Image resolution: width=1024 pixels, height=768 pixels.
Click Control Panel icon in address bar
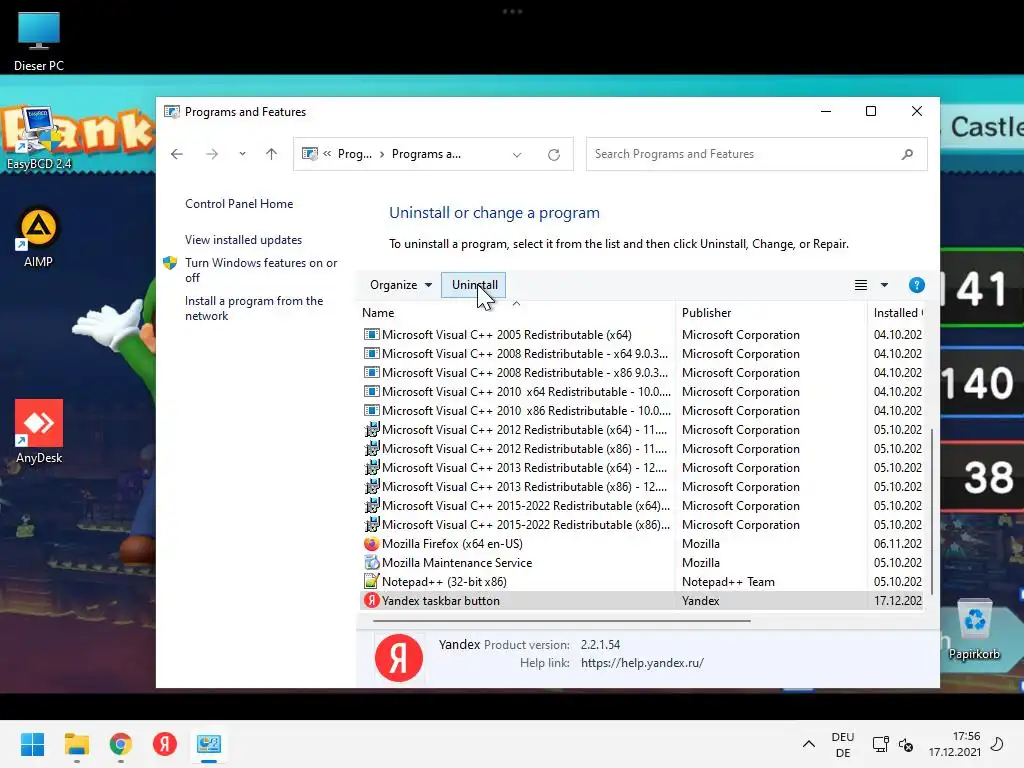[310, 154]
